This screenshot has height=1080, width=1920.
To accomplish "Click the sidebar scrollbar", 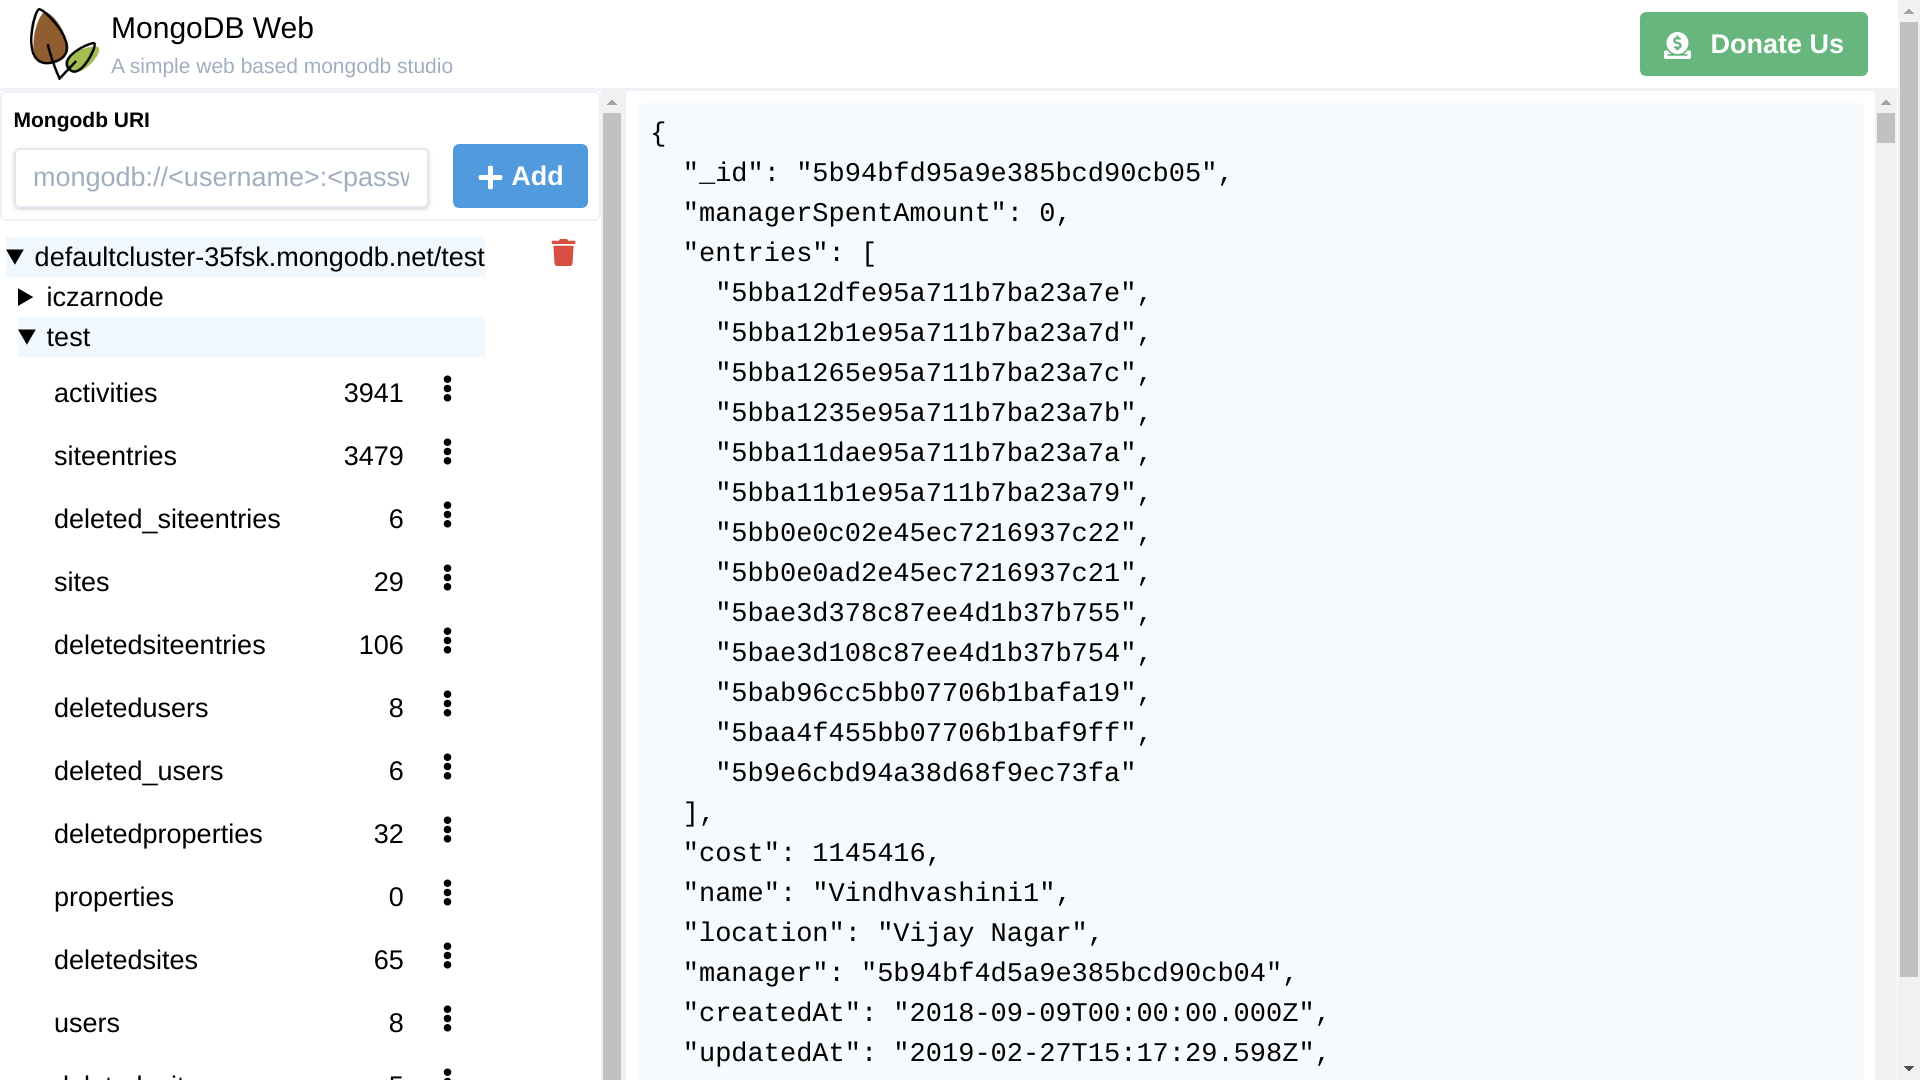I will point(610,400).
